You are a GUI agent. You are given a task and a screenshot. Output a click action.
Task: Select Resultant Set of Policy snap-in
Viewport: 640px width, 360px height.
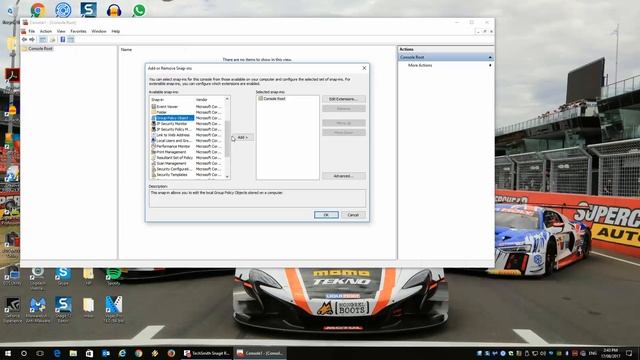coord(187,158)
